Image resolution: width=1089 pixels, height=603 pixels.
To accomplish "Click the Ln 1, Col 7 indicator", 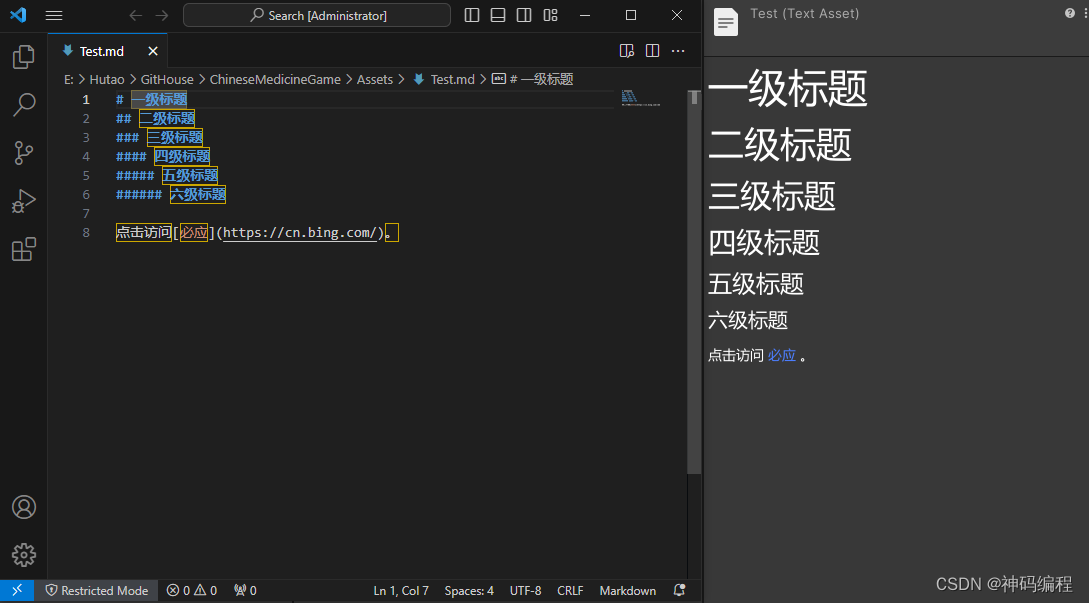I will pos(401,590).
